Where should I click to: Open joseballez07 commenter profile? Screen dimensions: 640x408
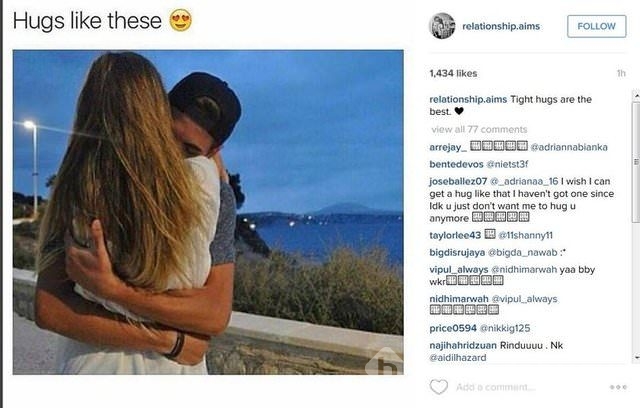tap(458, 181)
